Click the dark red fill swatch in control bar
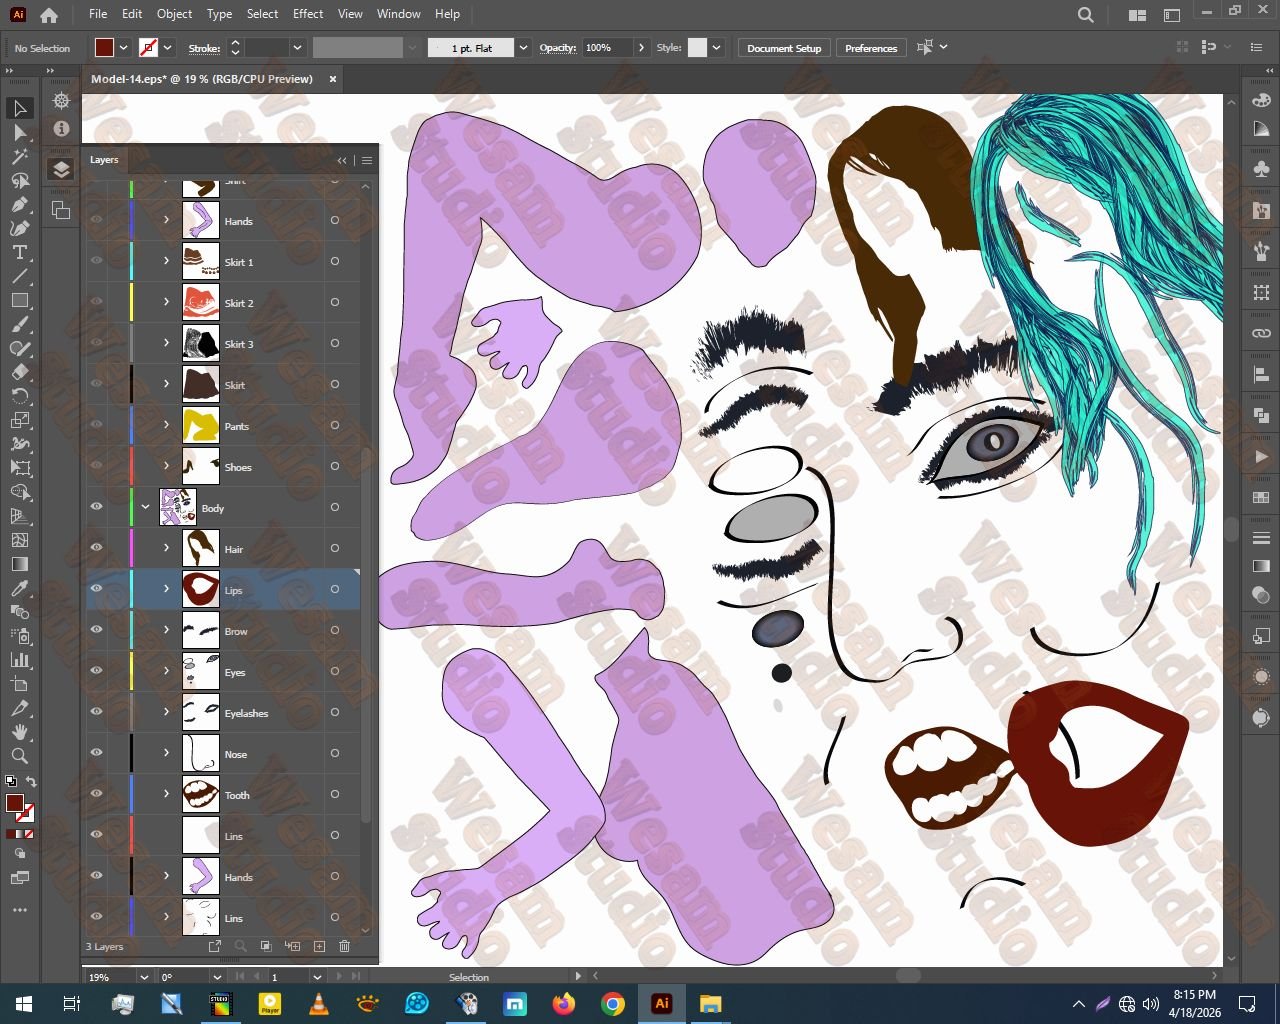Viewport: 1280px width, 1024px height. tap(105, 48)
